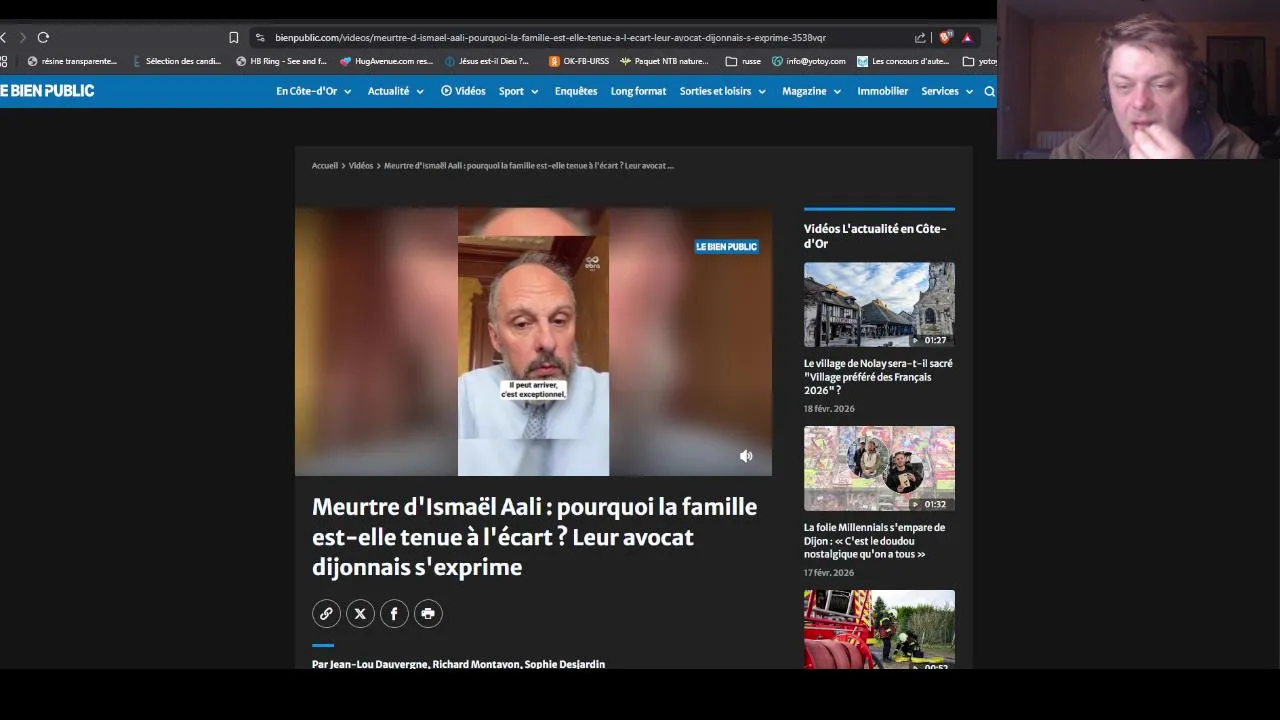
Task: Click the Le Bien Public site logo
Action: click(x=47, y=91)
